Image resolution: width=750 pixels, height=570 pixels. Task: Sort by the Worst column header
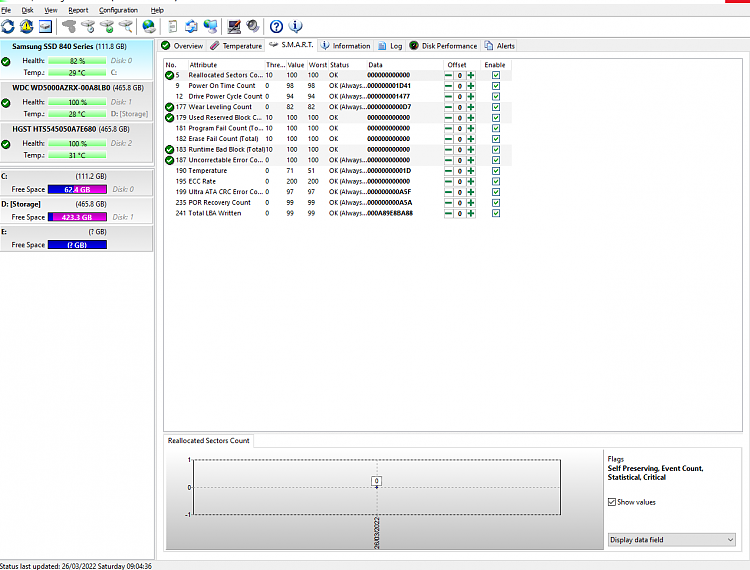point(318,65)
